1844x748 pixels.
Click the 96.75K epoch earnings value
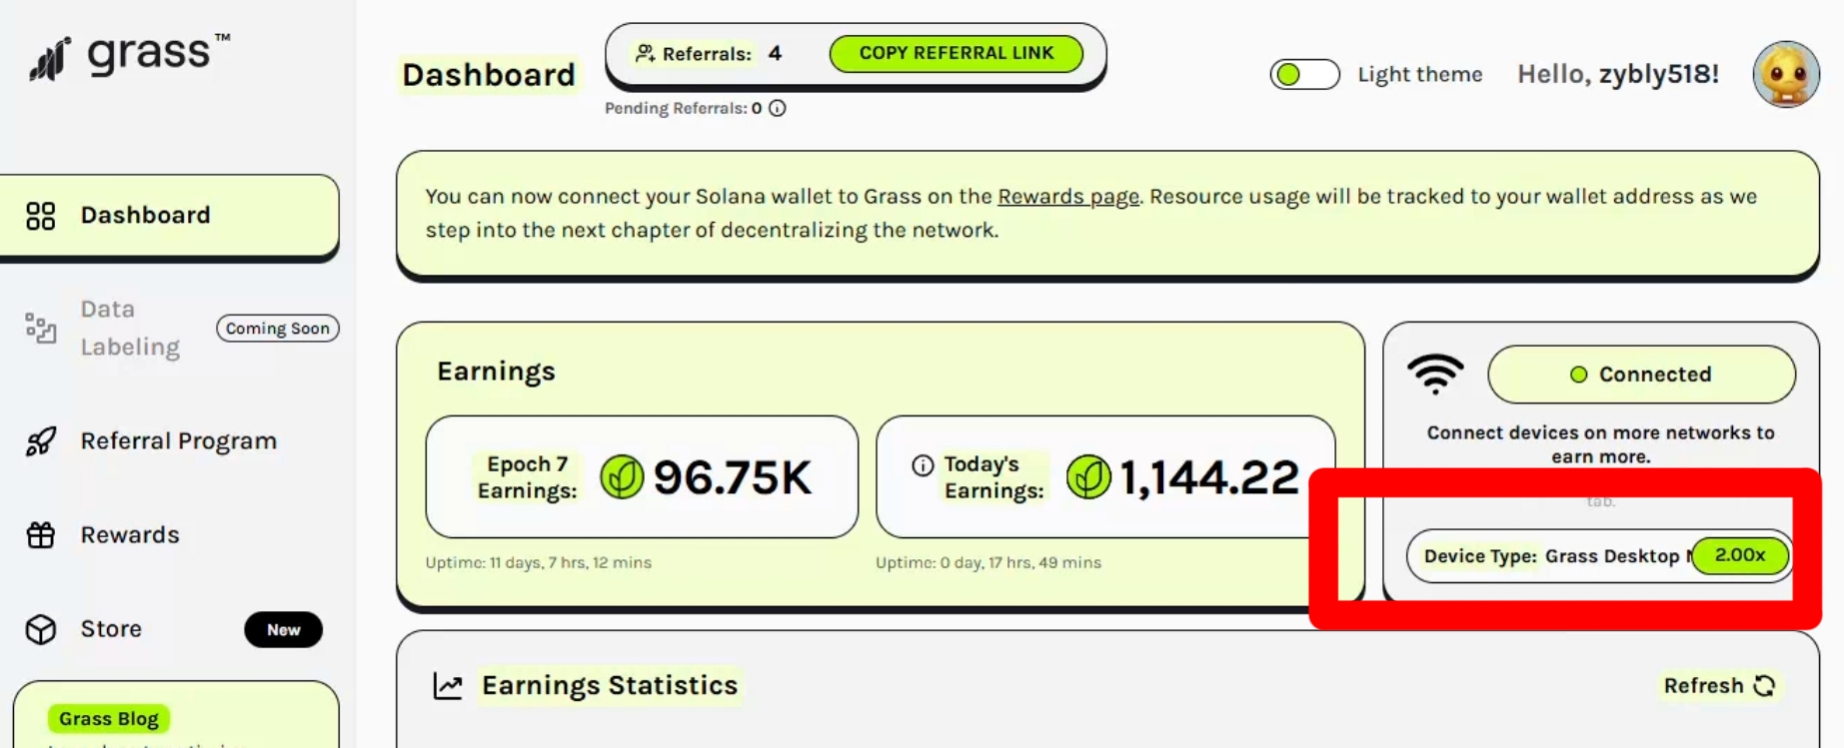732,477
